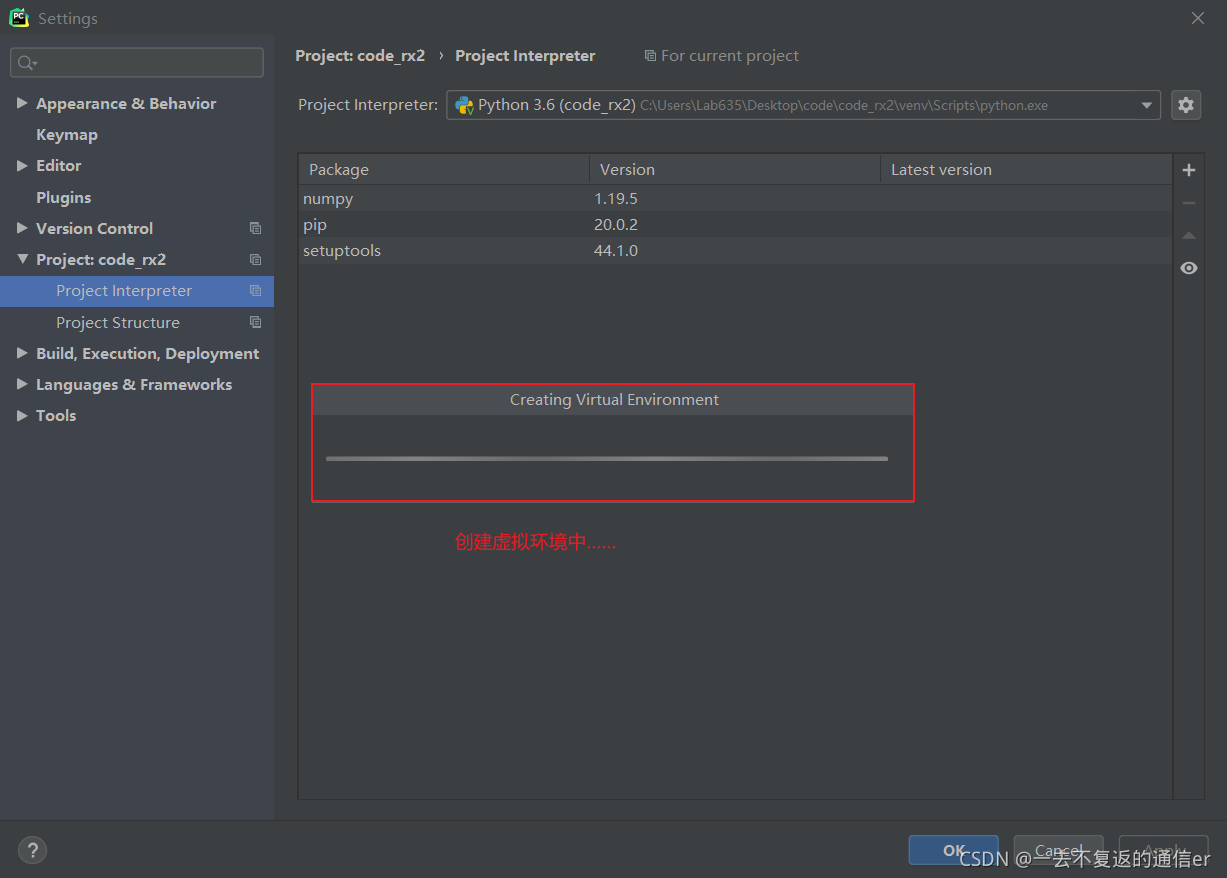Click the Package column header
The height and width of the screenshot is (878, 1227).
point(444,170)
